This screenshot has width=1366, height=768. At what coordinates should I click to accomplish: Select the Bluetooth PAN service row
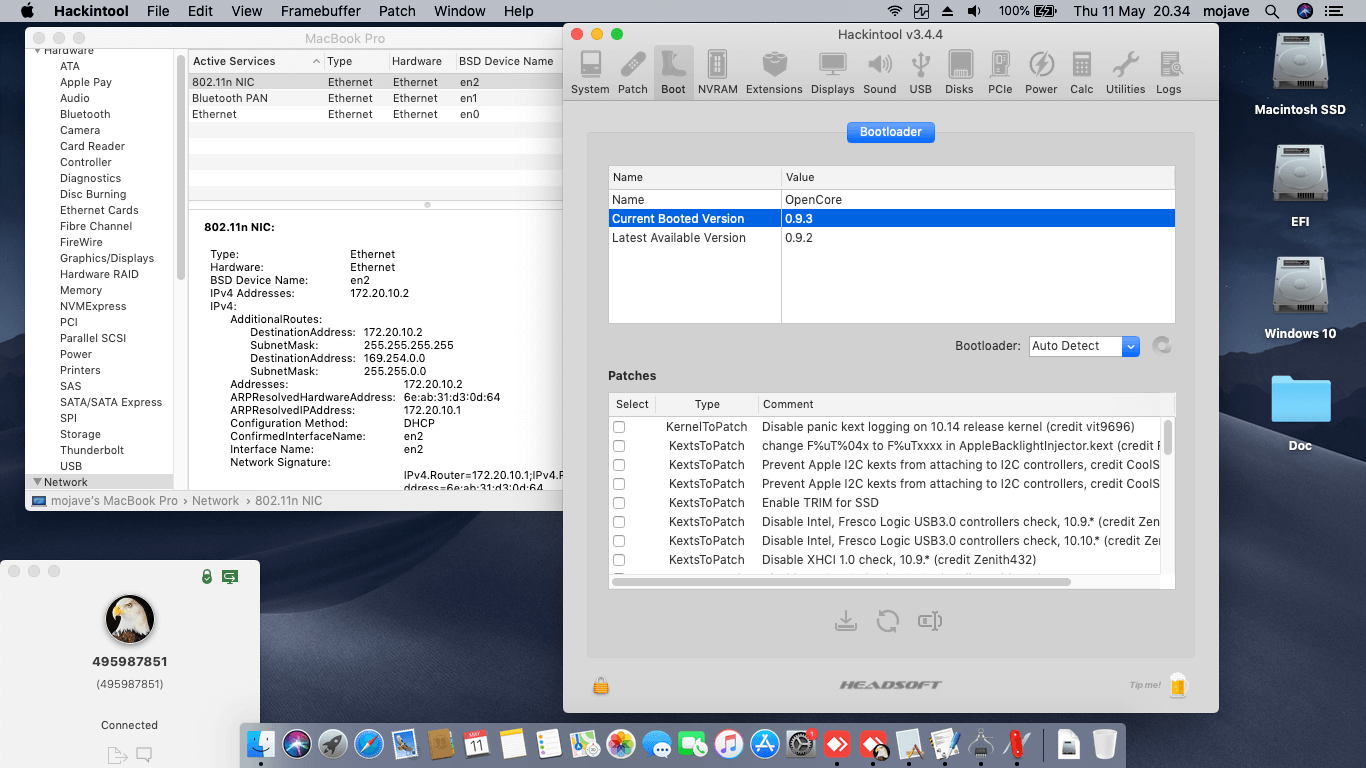click(x=376, y=98)
